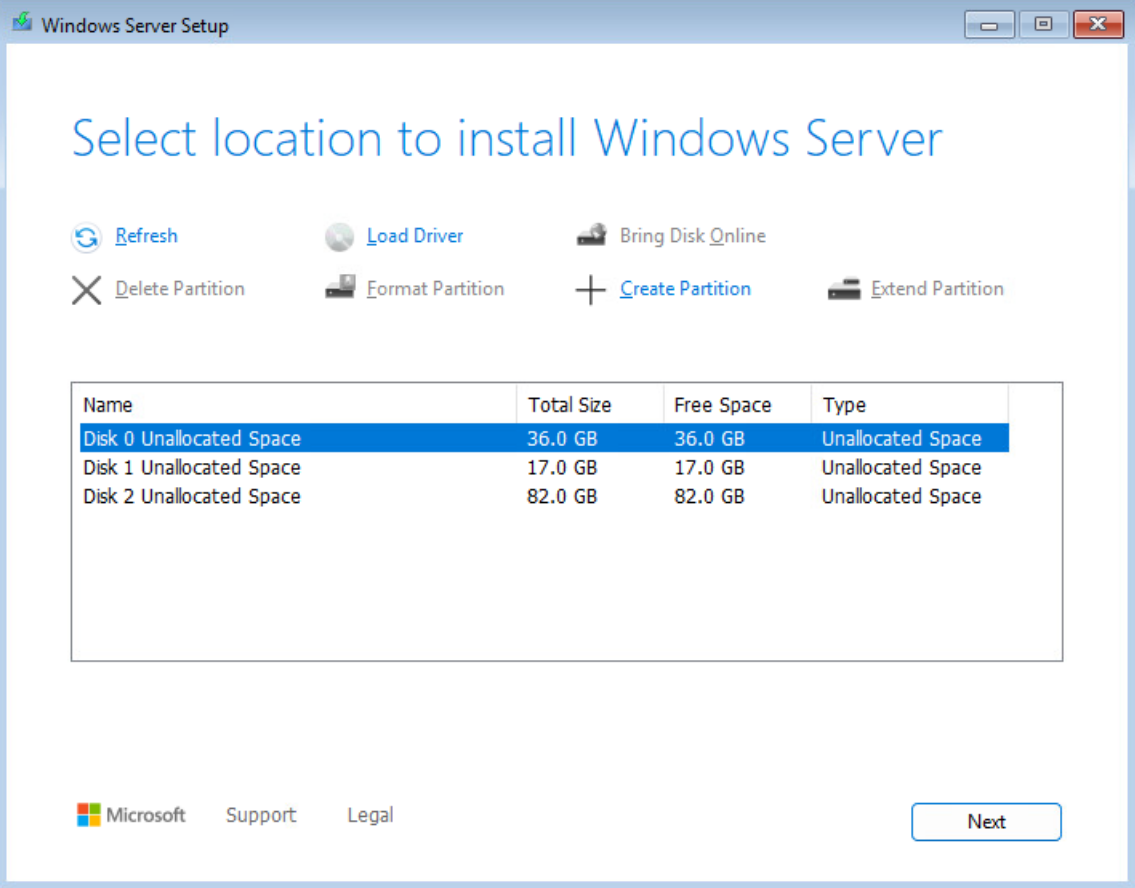This screenshot has width=1135, height=888.
Task: Click the Format Partition drive icon
Action: 339,287
